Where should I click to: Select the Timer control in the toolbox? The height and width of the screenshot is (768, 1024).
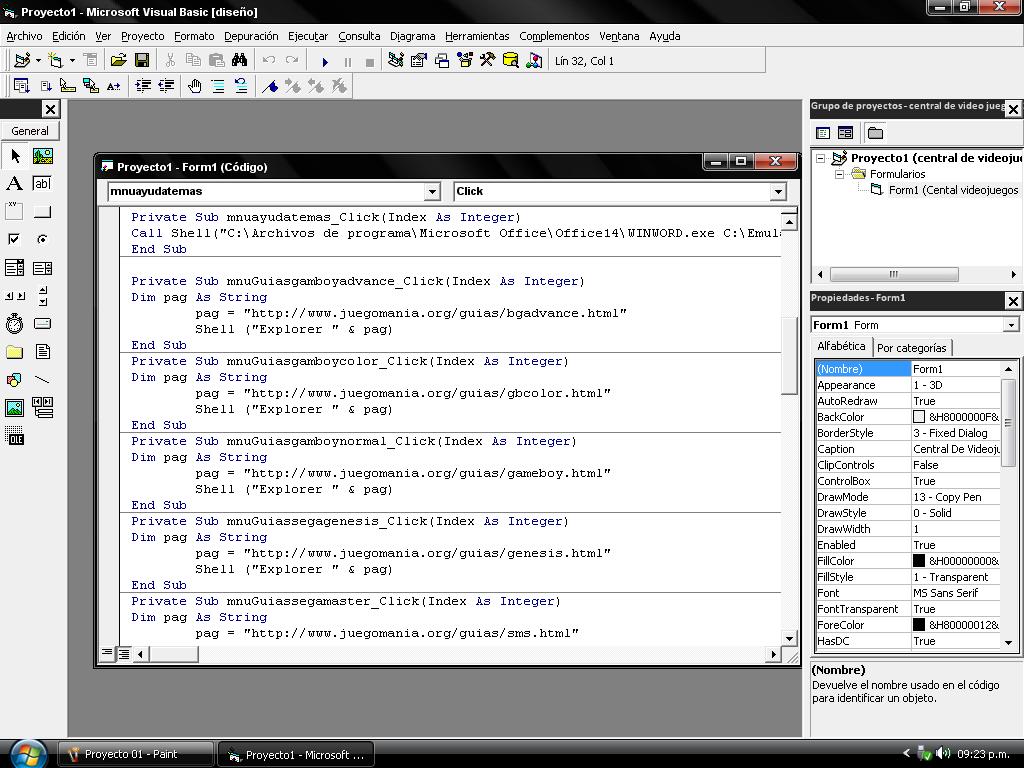coord(14,323)
